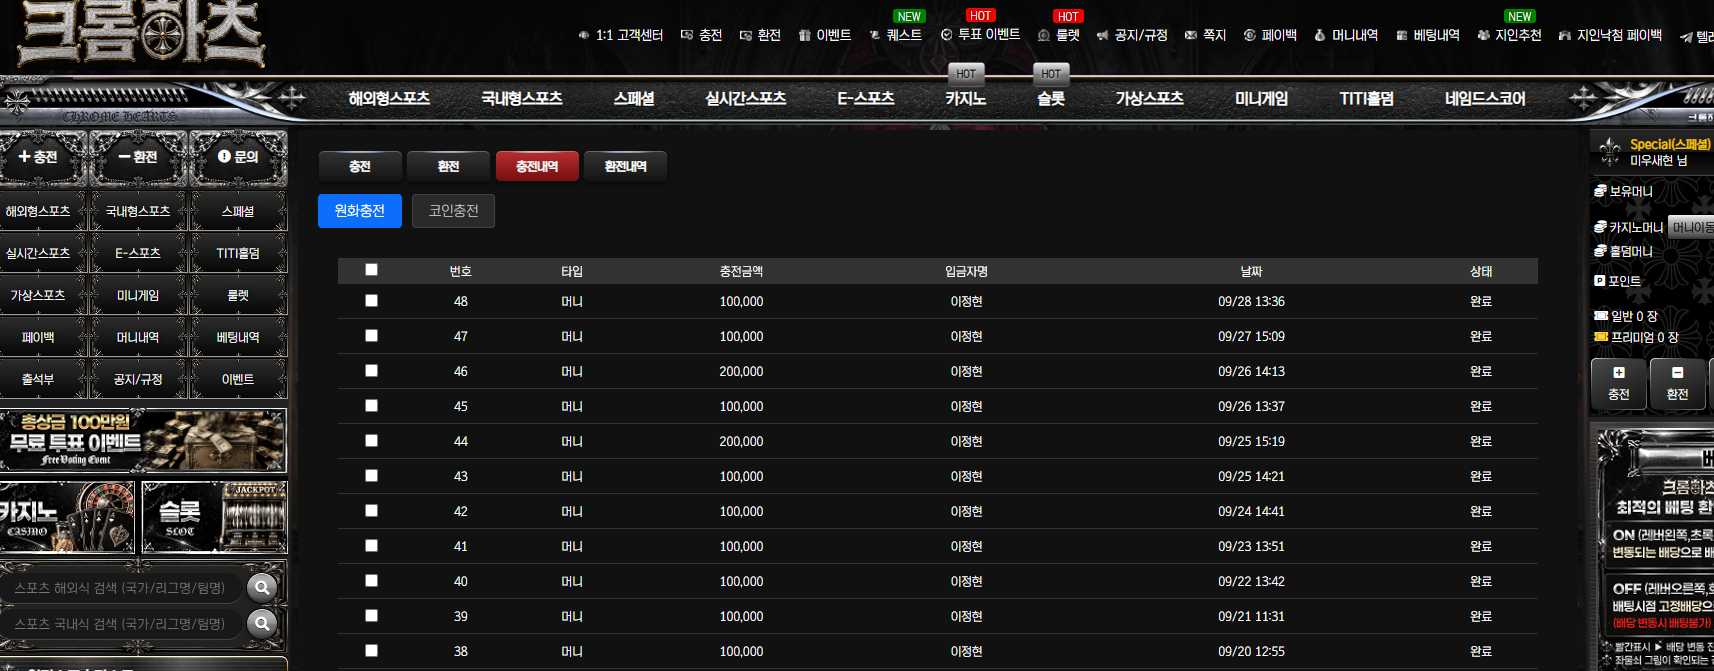Check the box for row number 44

pos(371,441)
